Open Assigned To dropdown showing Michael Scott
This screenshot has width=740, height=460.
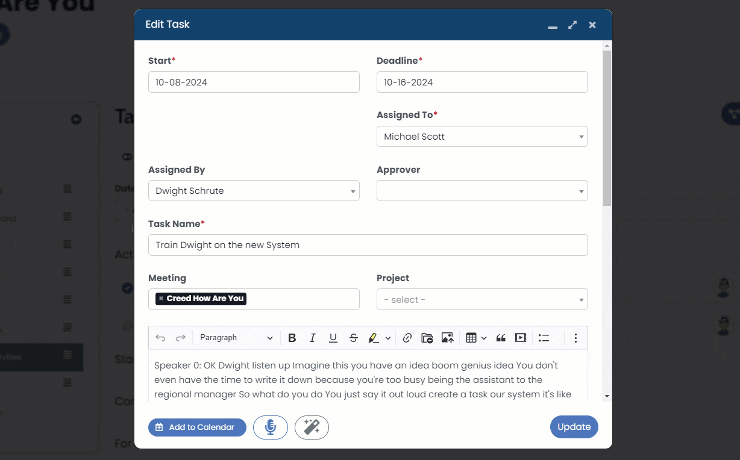(482, 136)
